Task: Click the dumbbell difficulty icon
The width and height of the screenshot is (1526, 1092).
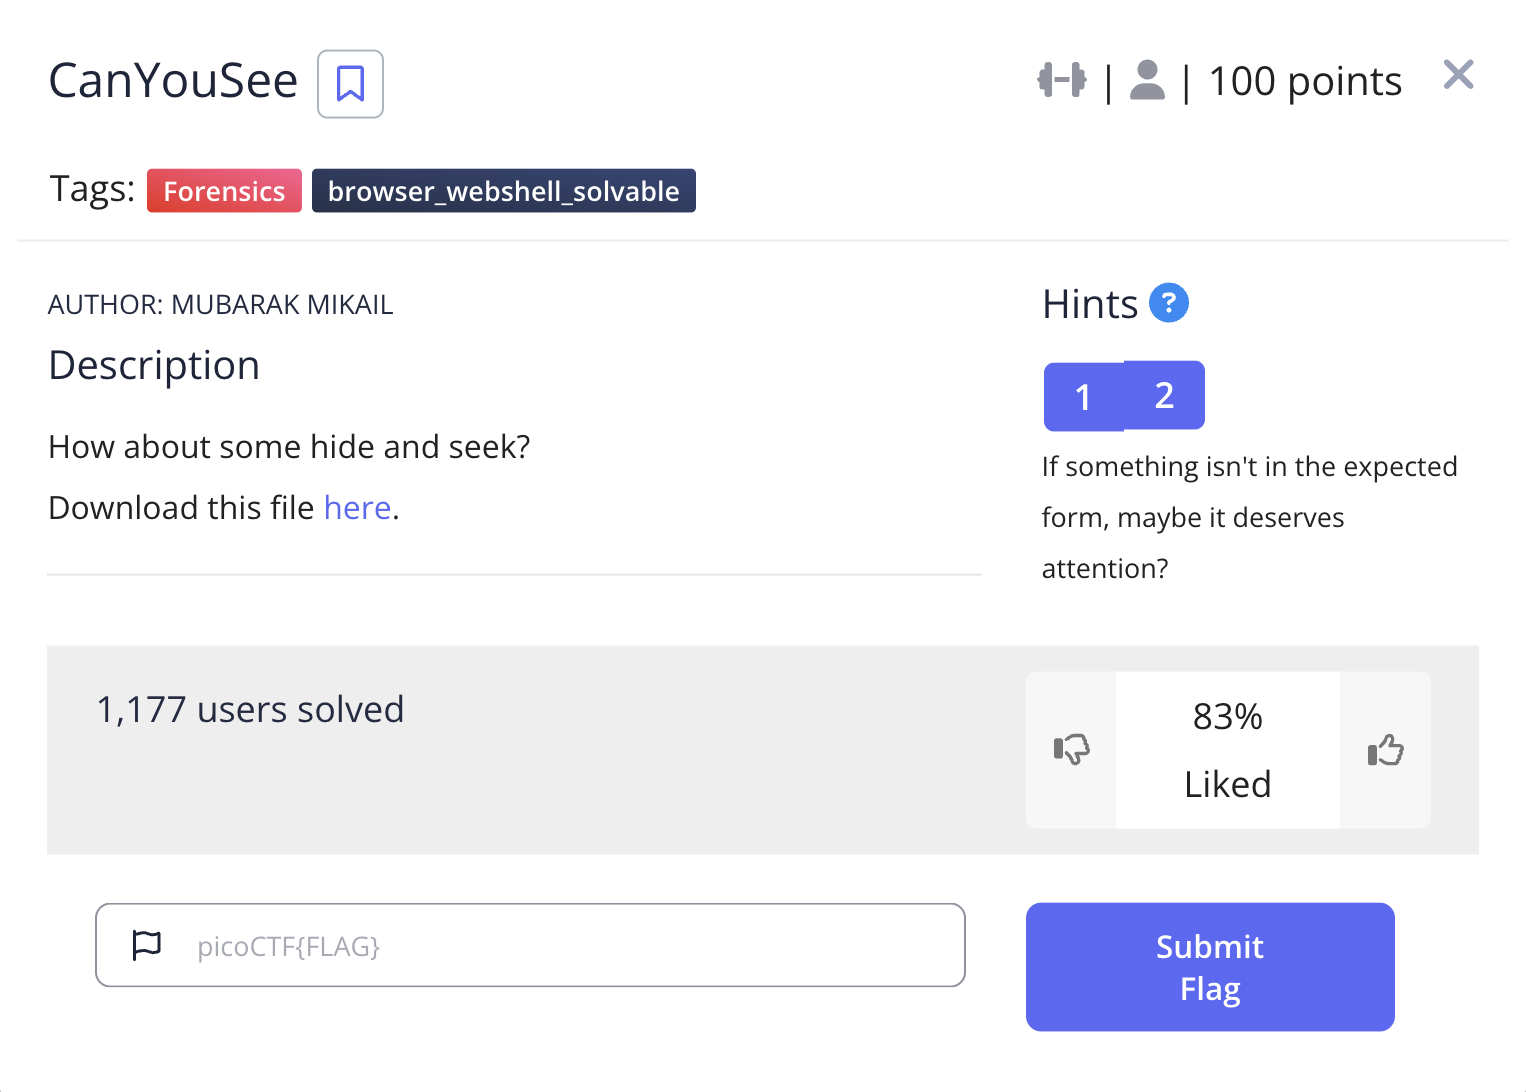Action: (x=1061, y=80)
